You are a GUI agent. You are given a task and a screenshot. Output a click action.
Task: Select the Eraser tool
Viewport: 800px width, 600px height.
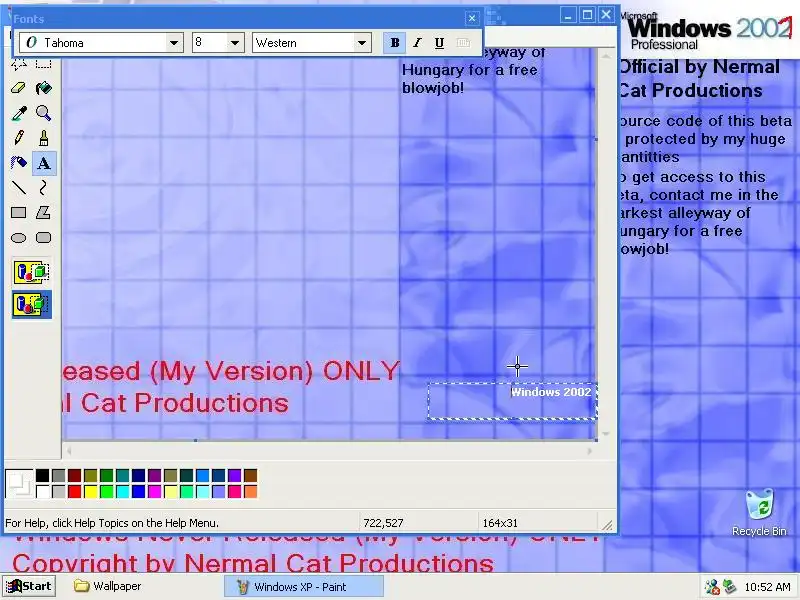[19, 88]
